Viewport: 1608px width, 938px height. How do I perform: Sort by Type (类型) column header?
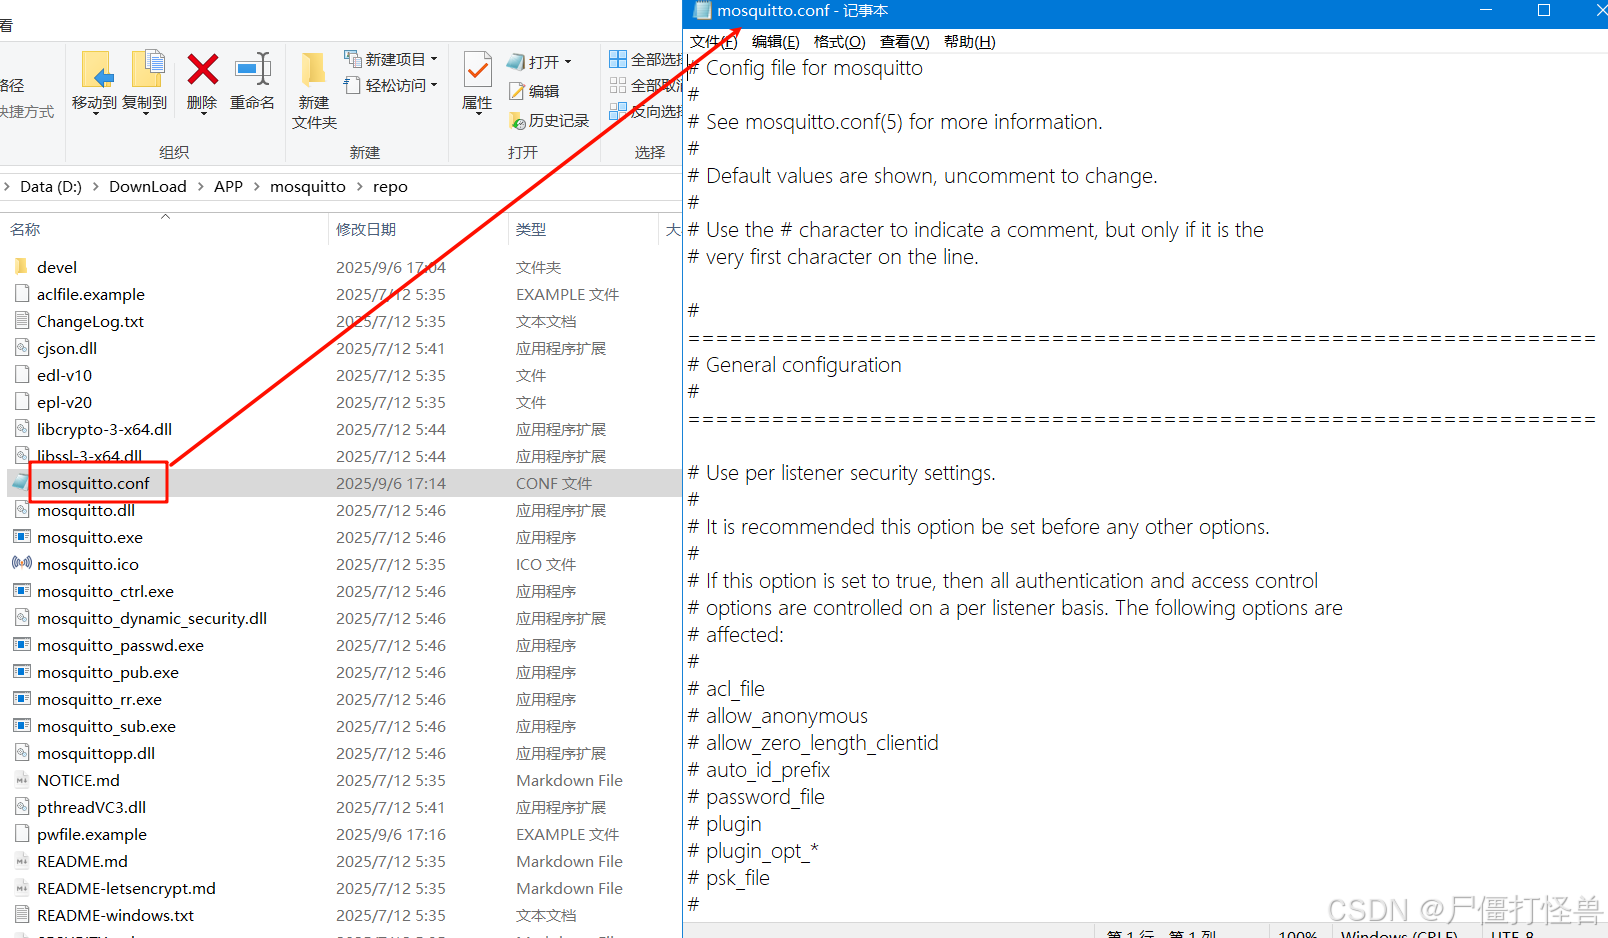531,229
